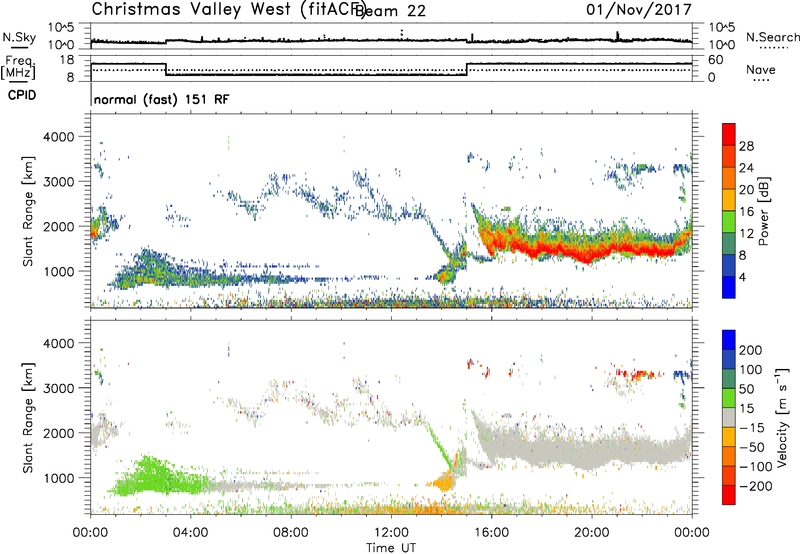Click the 'Nave' legend label
Viewport: 800px width, 554px height.
[760, 70]
